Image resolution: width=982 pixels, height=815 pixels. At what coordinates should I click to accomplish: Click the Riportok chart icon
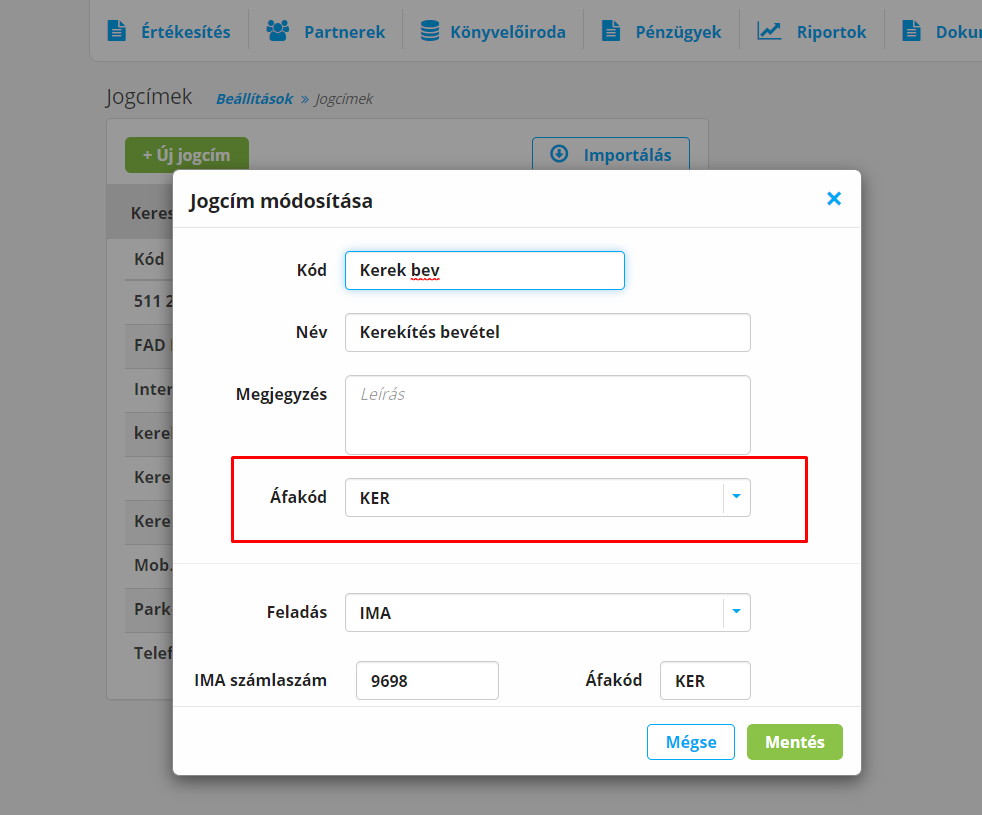[769, 31]
